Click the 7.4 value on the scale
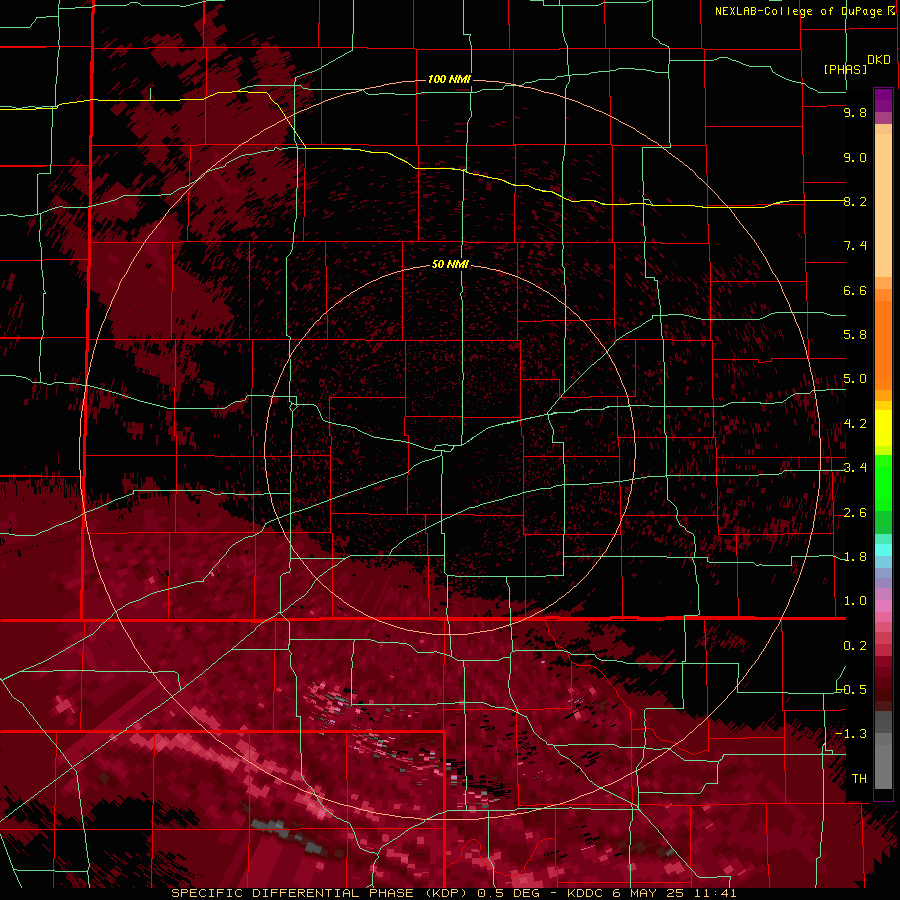The height and width of the screenshot is (900, 900). tap(855, 246)
